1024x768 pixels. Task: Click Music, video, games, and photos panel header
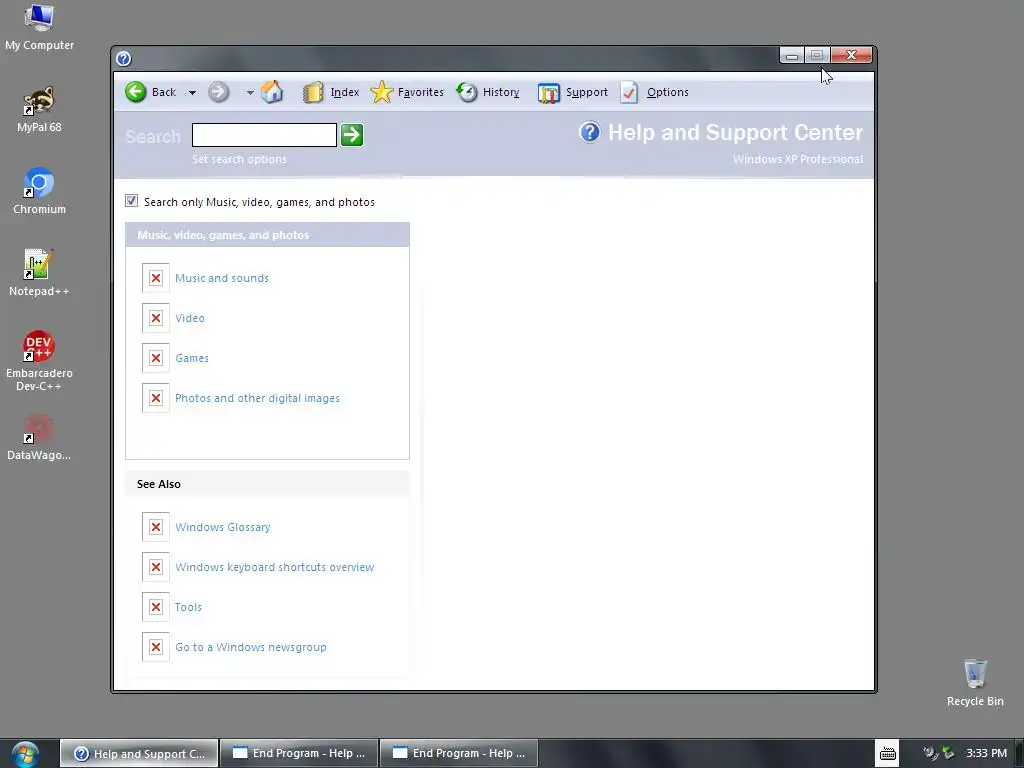click(267, 235)
